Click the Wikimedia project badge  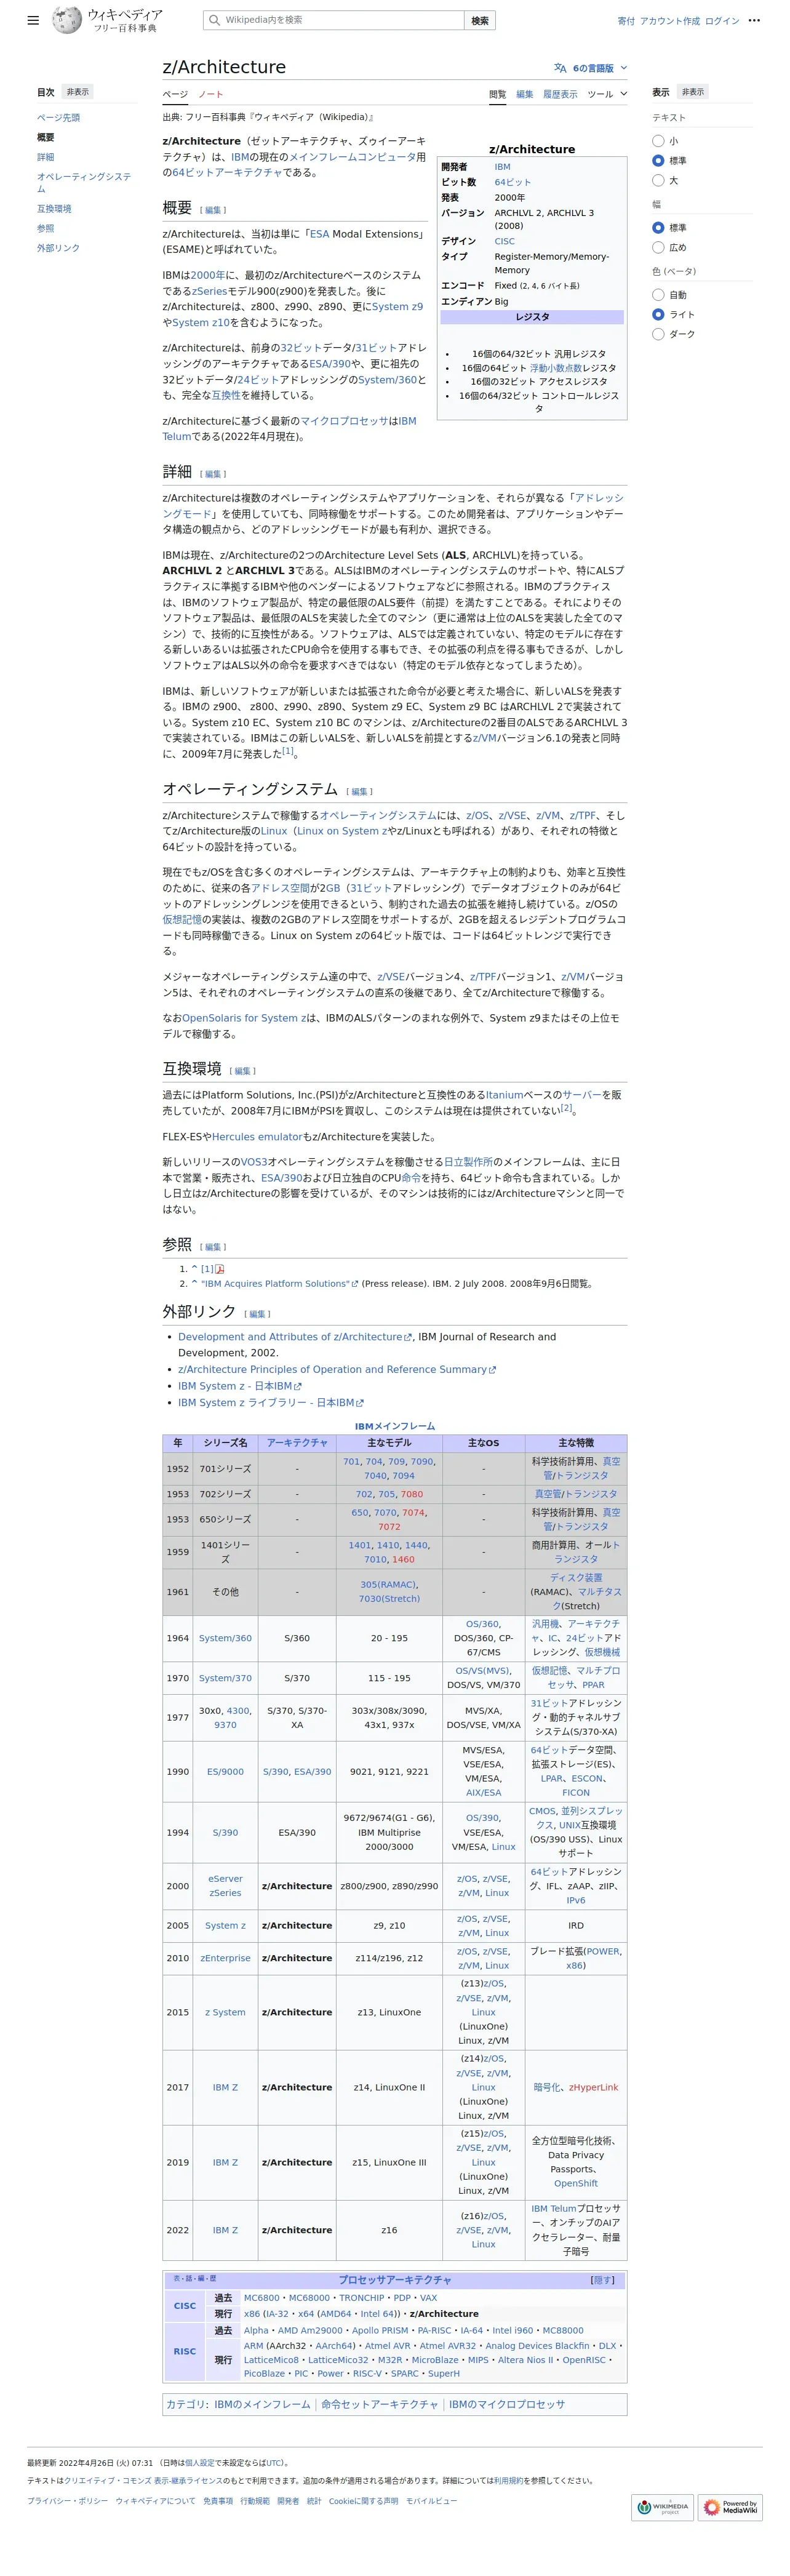pos(662,2506)
